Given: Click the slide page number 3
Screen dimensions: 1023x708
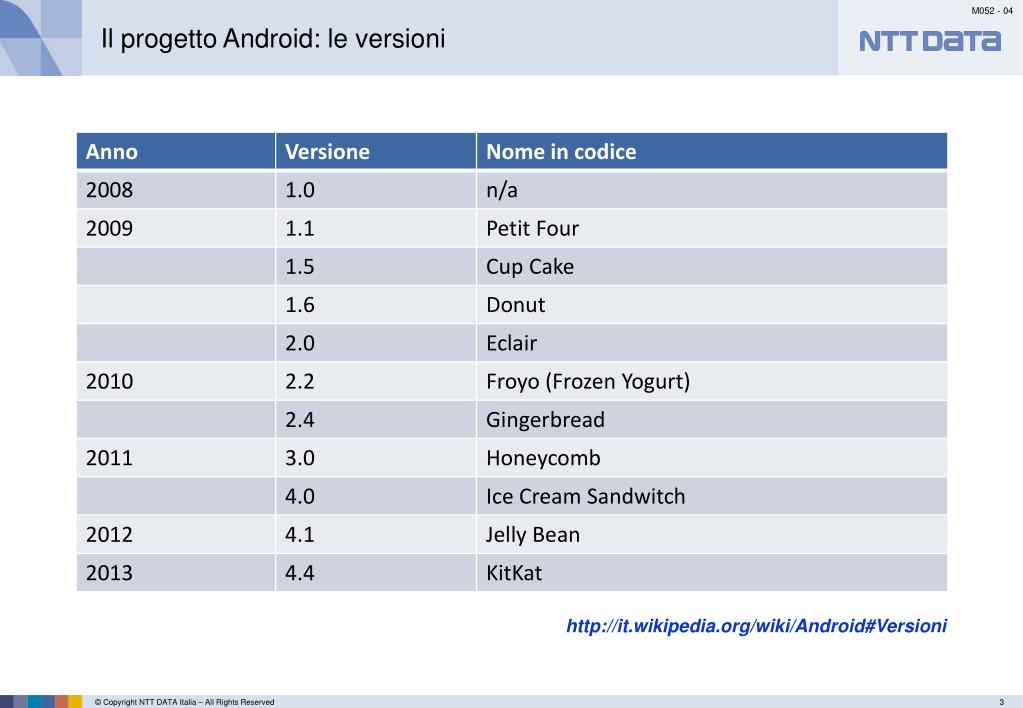Looking at the screenshot, I should 1001,702.
